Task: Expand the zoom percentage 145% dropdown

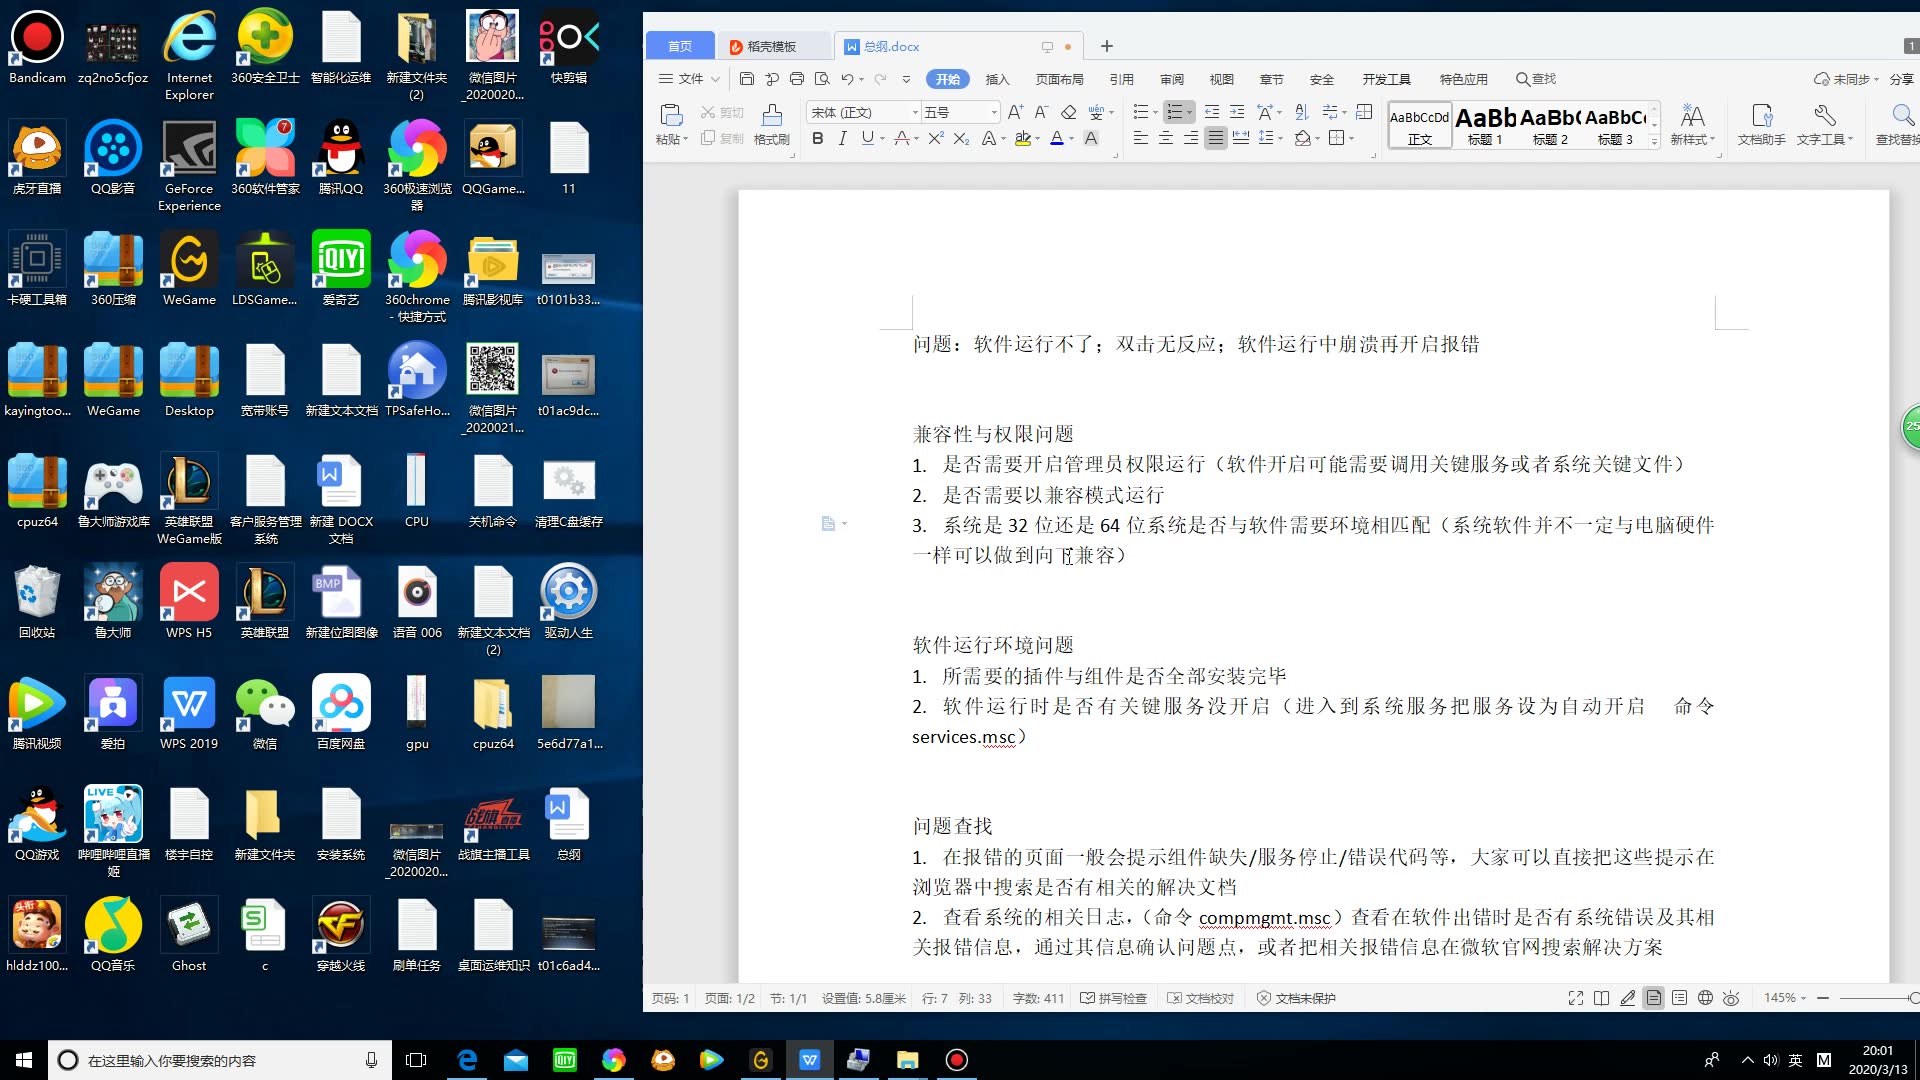Action: coord(1785,998)
